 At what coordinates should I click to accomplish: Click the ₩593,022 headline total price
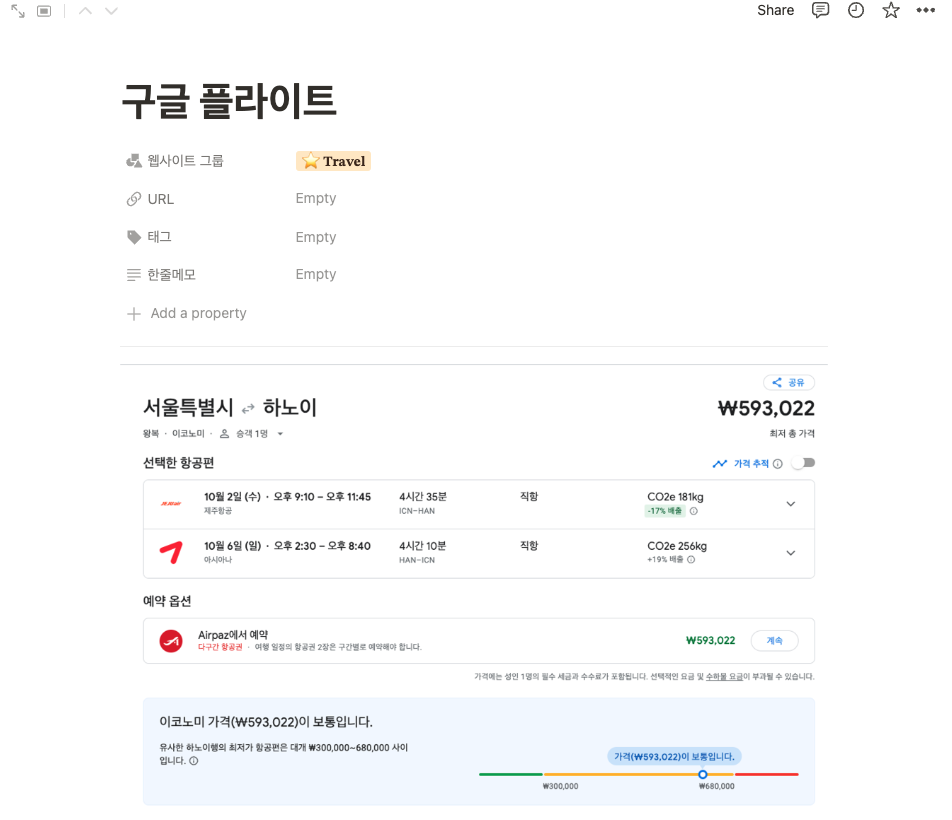[766, 408]
